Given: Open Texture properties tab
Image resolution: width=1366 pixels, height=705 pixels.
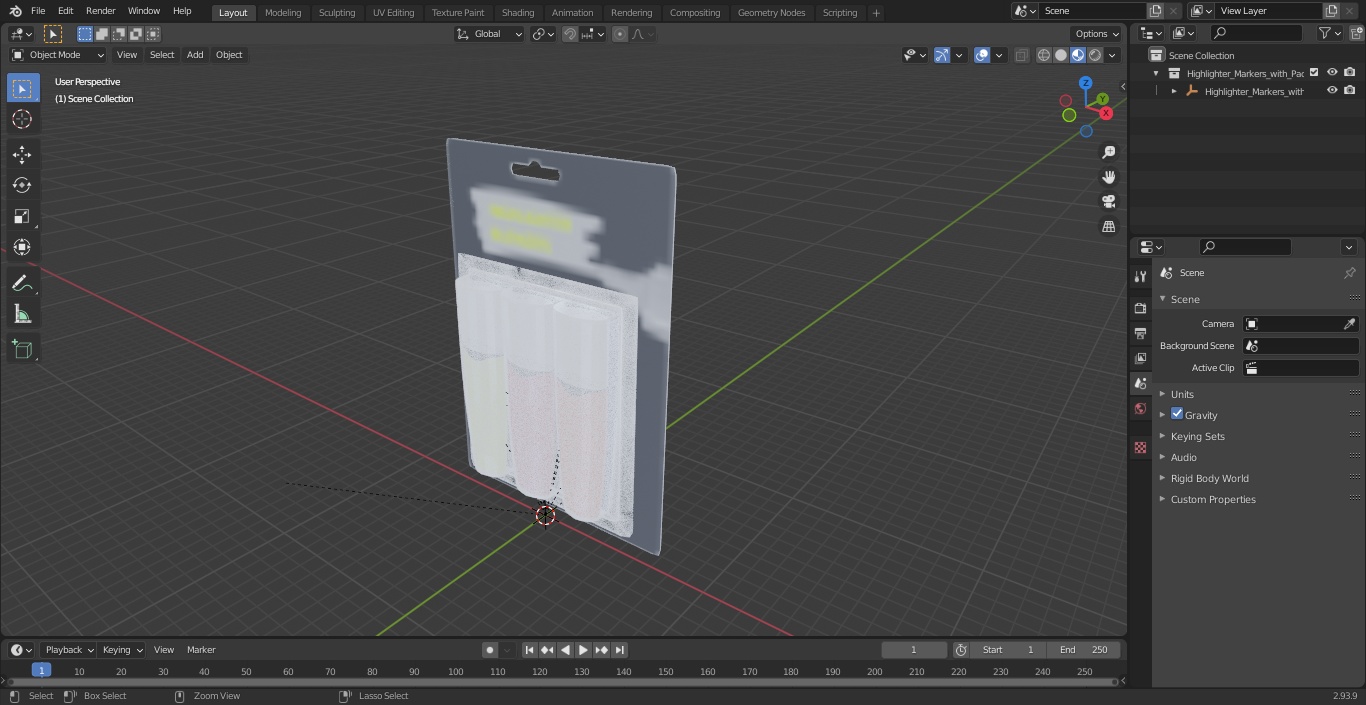Looking at the screenshot, I should click(1140, 447).
